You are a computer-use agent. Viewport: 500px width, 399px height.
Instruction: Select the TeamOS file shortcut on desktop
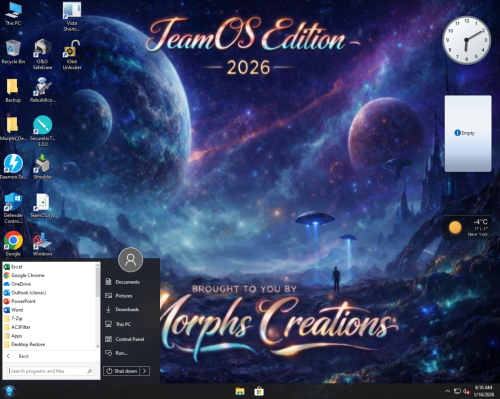[42, 206]
